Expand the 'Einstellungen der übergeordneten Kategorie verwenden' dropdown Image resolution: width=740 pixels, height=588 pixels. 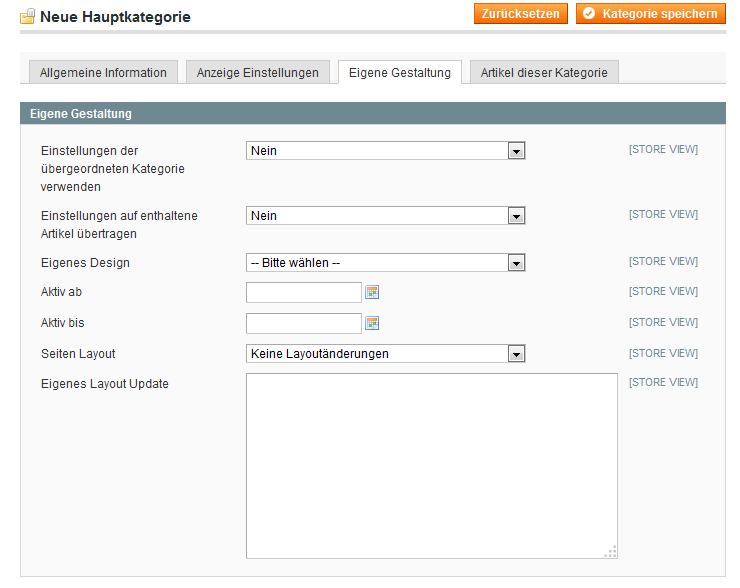pos(386,151)
